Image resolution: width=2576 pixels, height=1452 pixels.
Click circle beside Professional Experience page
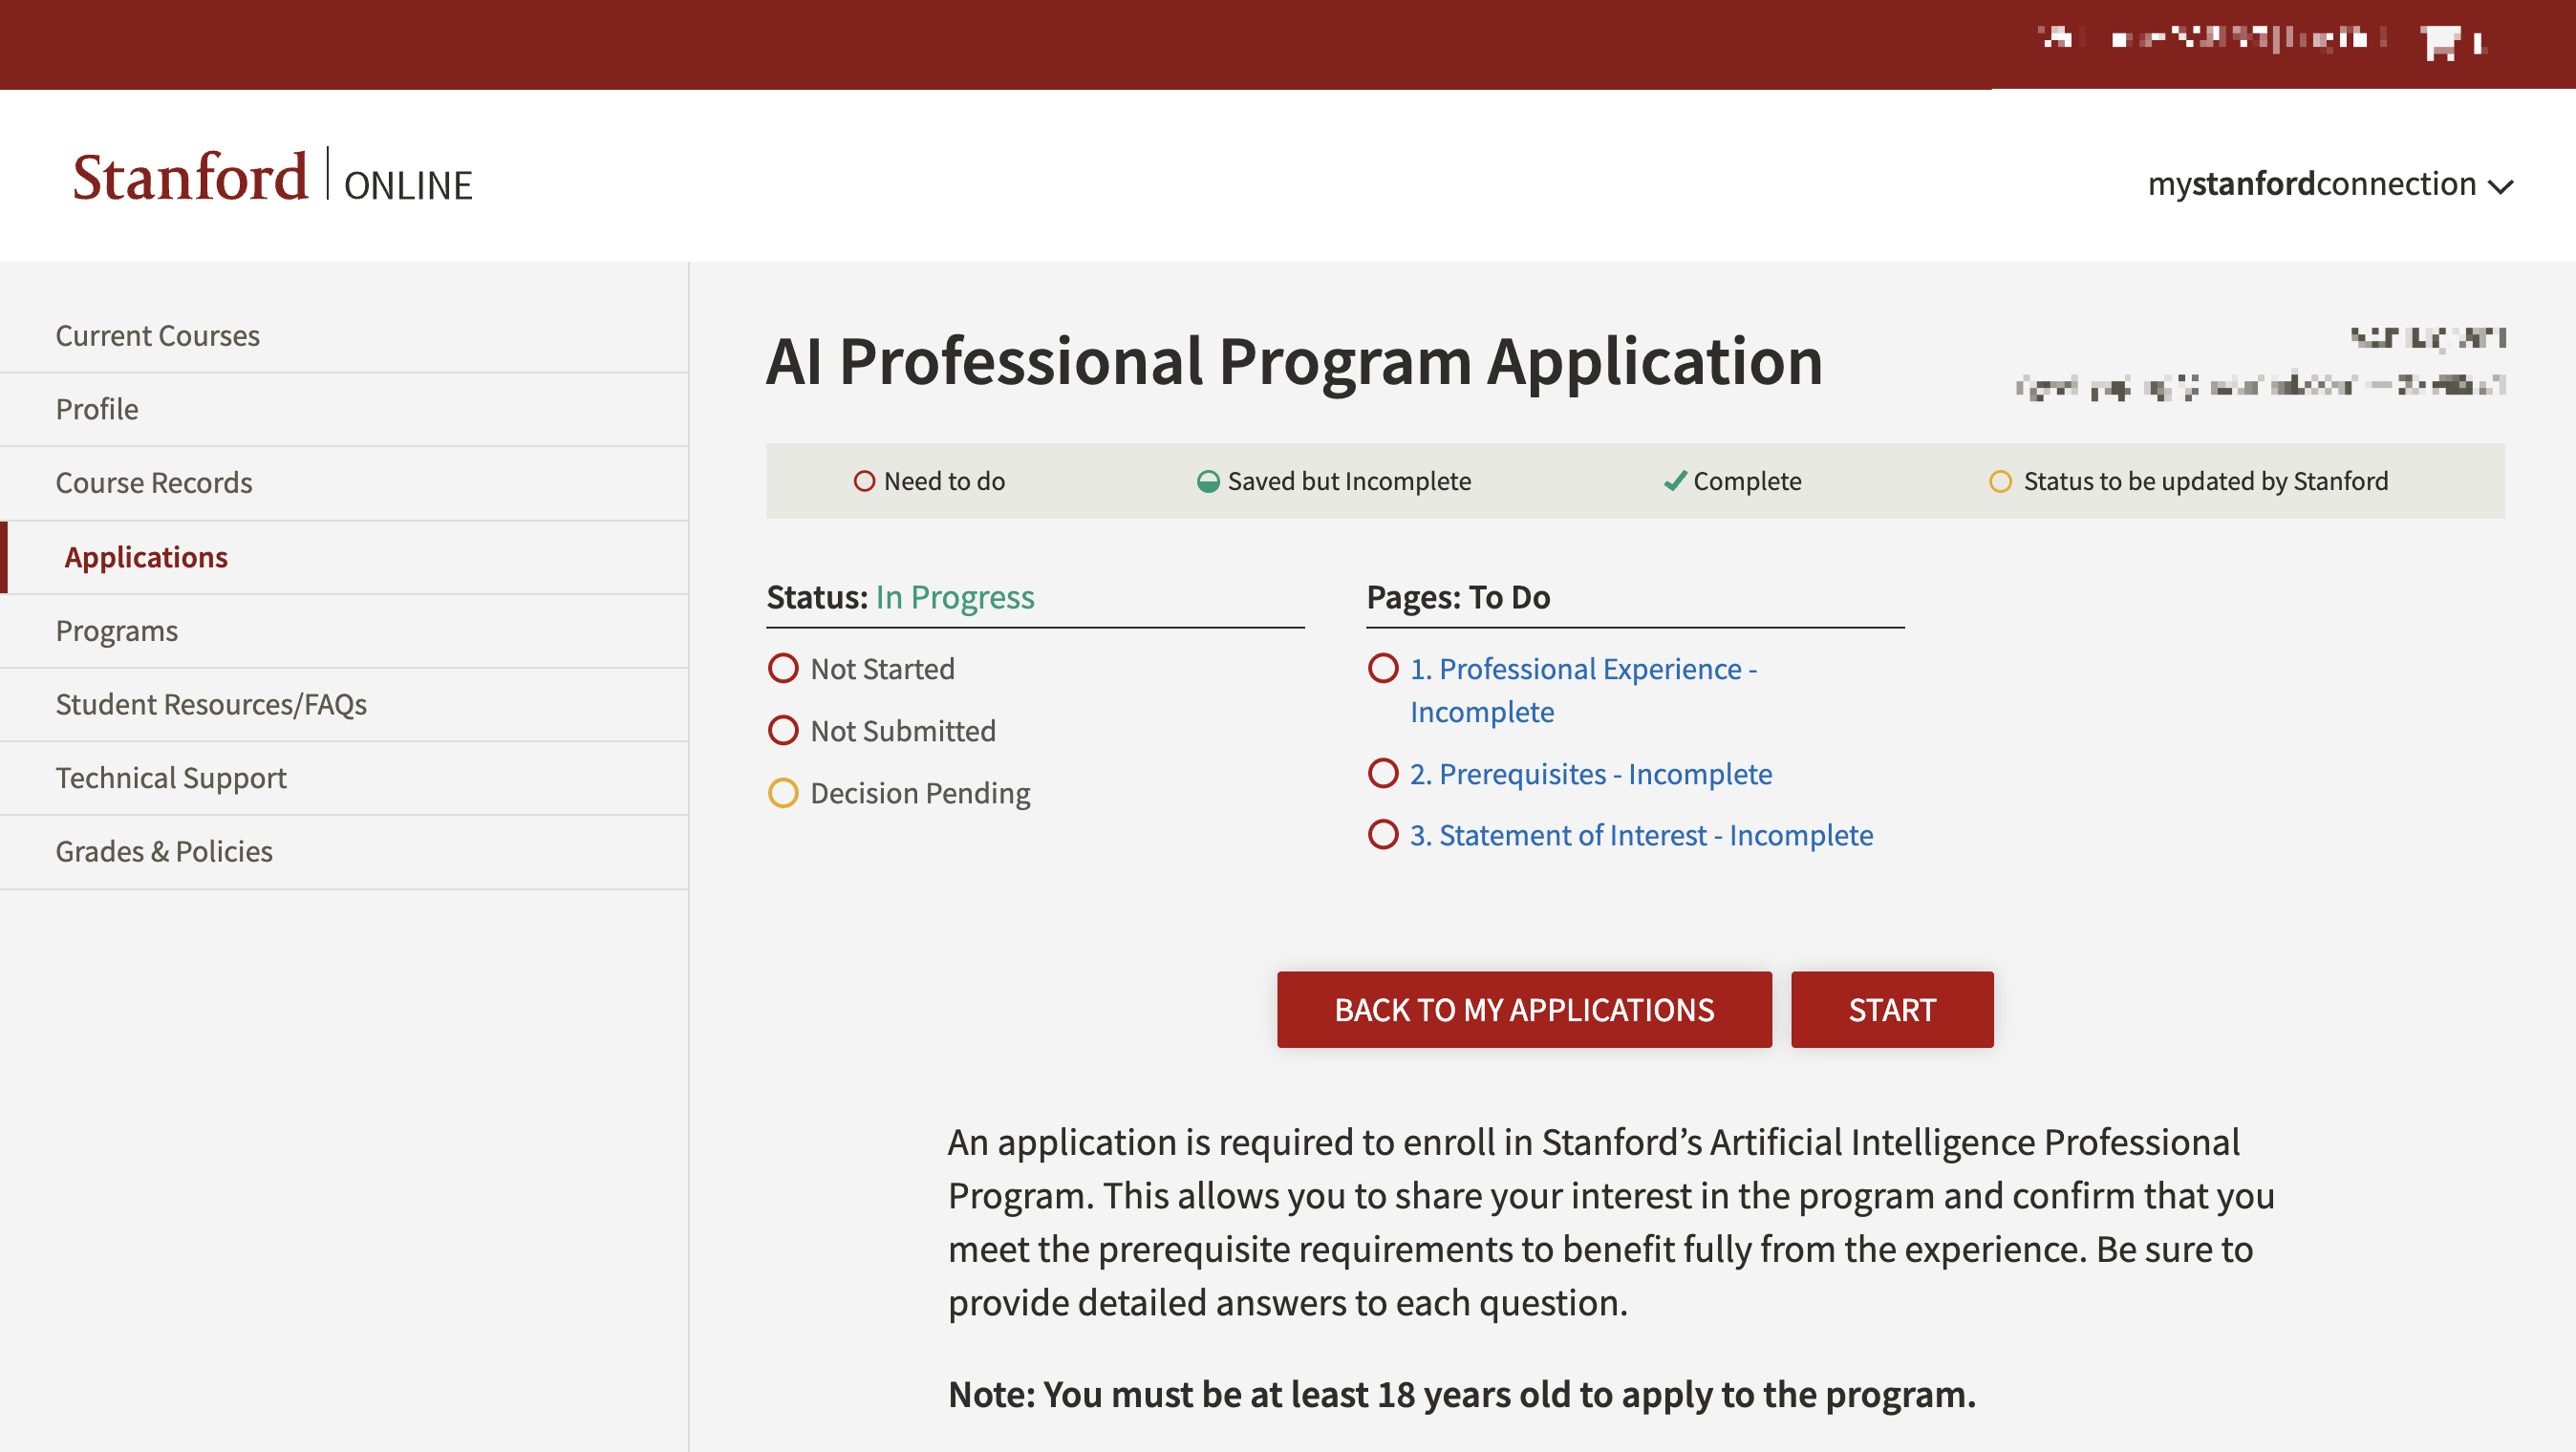1383,668
